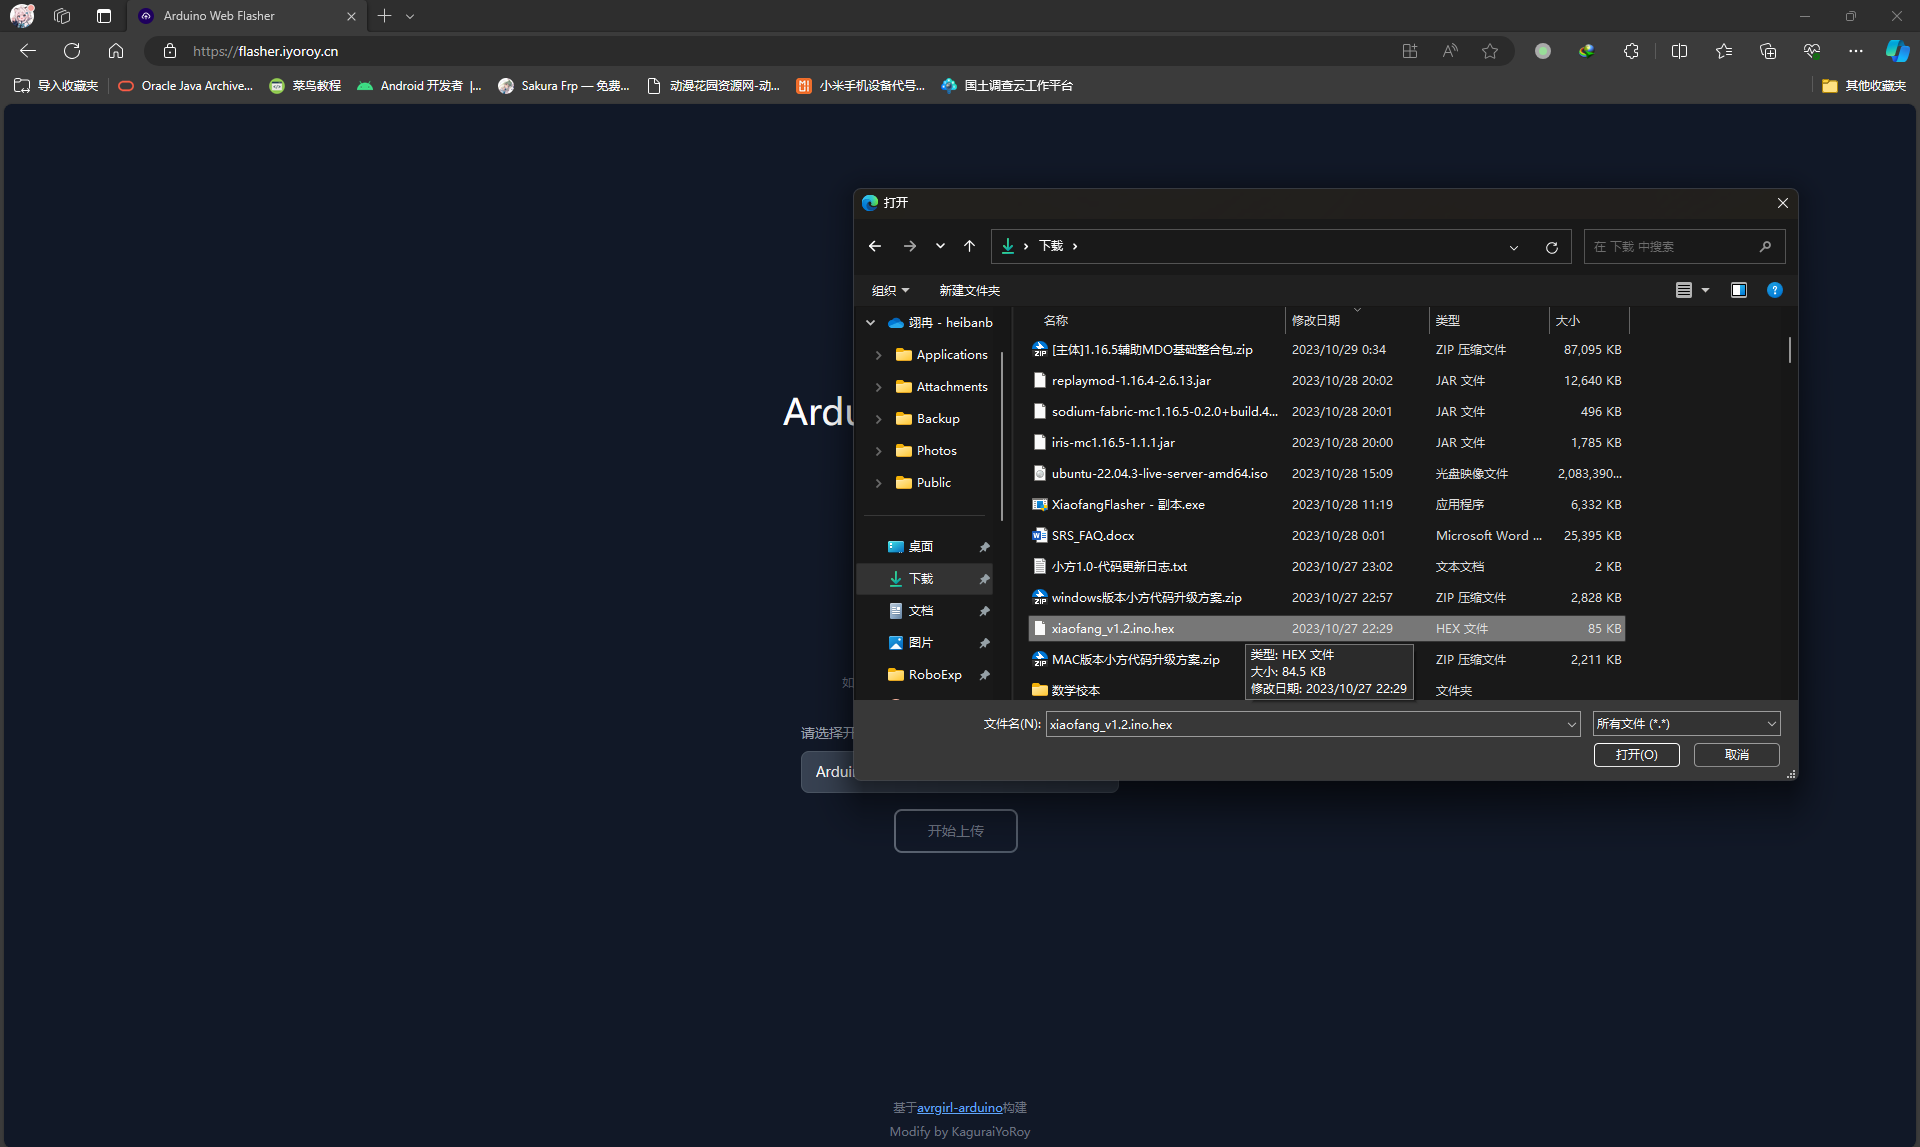Switch to Arduino Web Flasher tab
1920x1147 pixels.
247,16
